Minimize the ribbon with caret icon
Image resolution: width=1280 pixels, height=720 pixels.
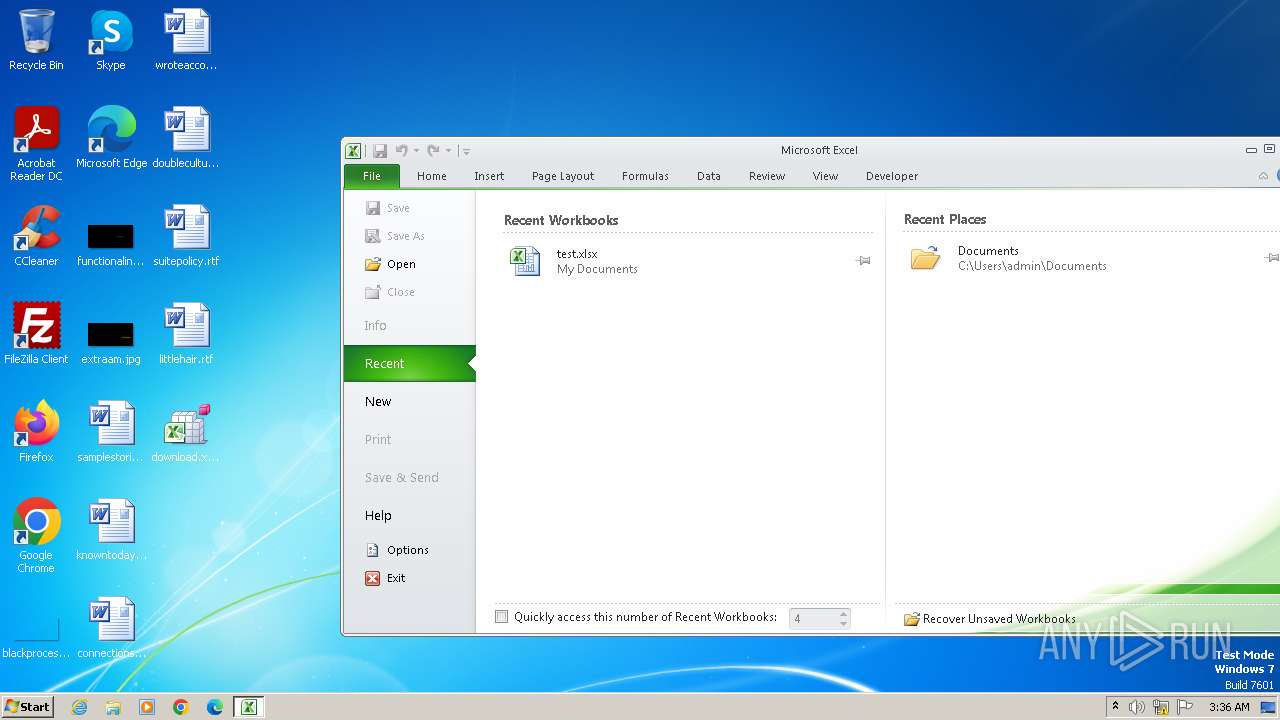pyautogui.click(x=1263, y=176)
